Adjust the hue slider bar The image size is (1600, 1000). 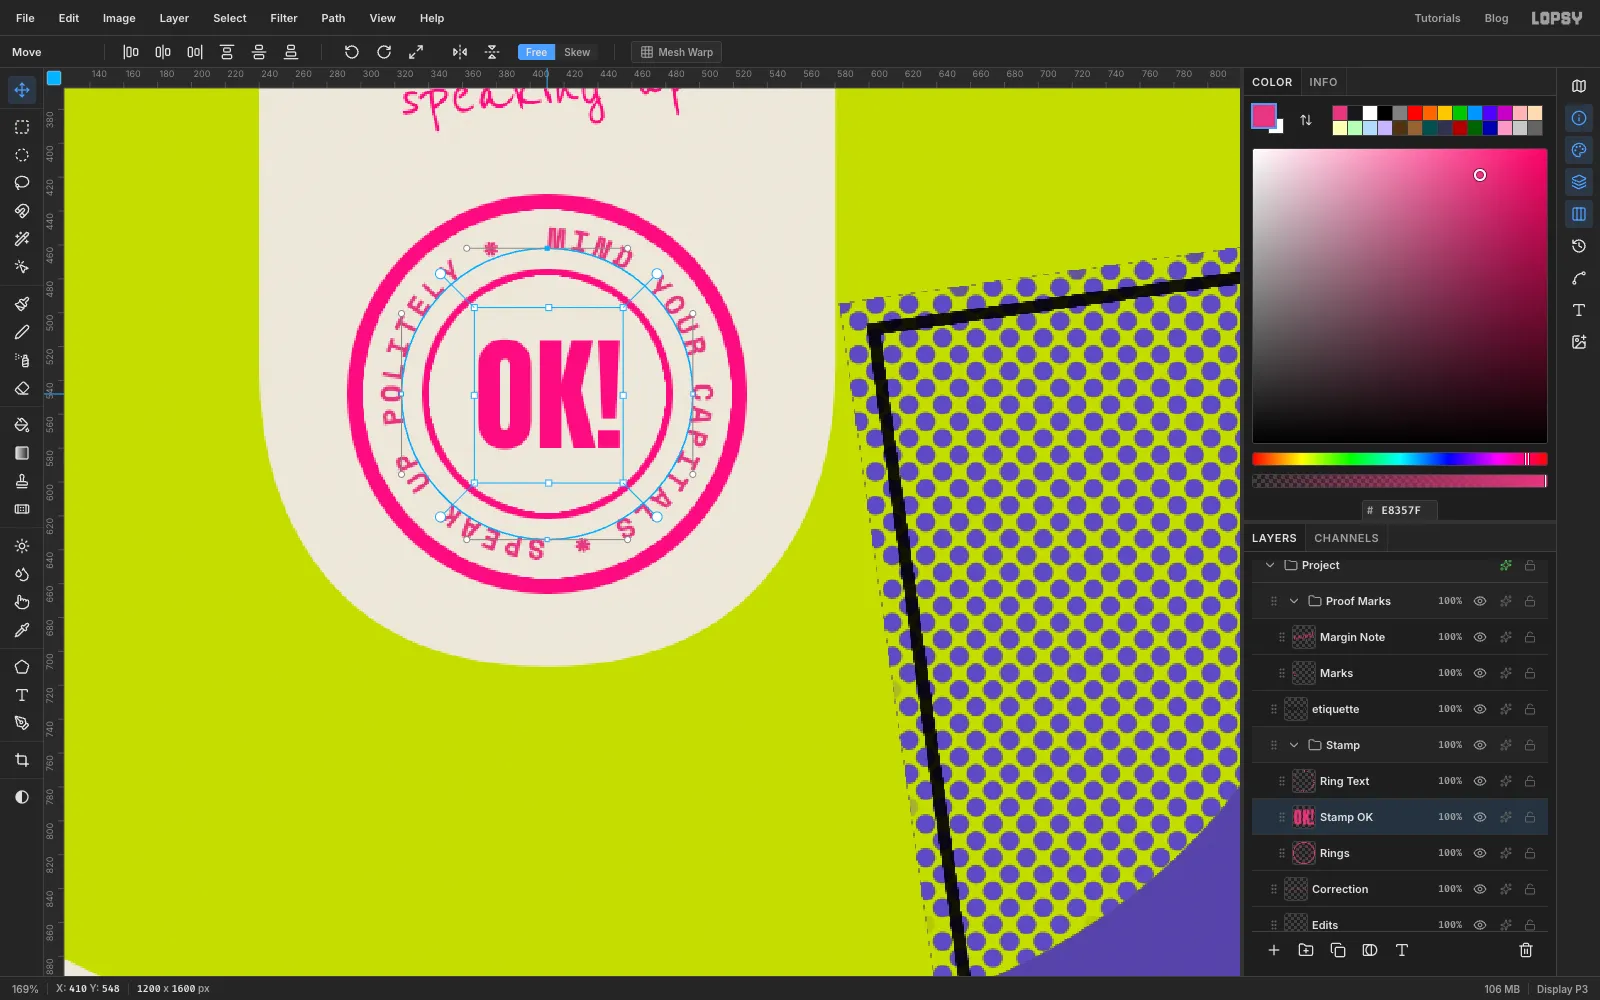tap(1399, 459)
